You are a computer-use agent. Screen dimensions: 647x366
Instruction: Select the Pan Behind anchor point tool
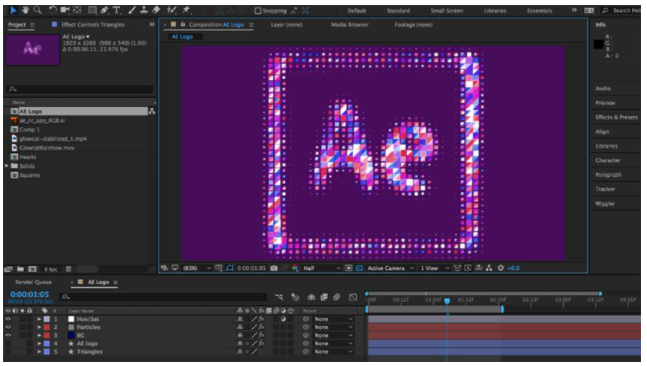[x=77, y=10]
